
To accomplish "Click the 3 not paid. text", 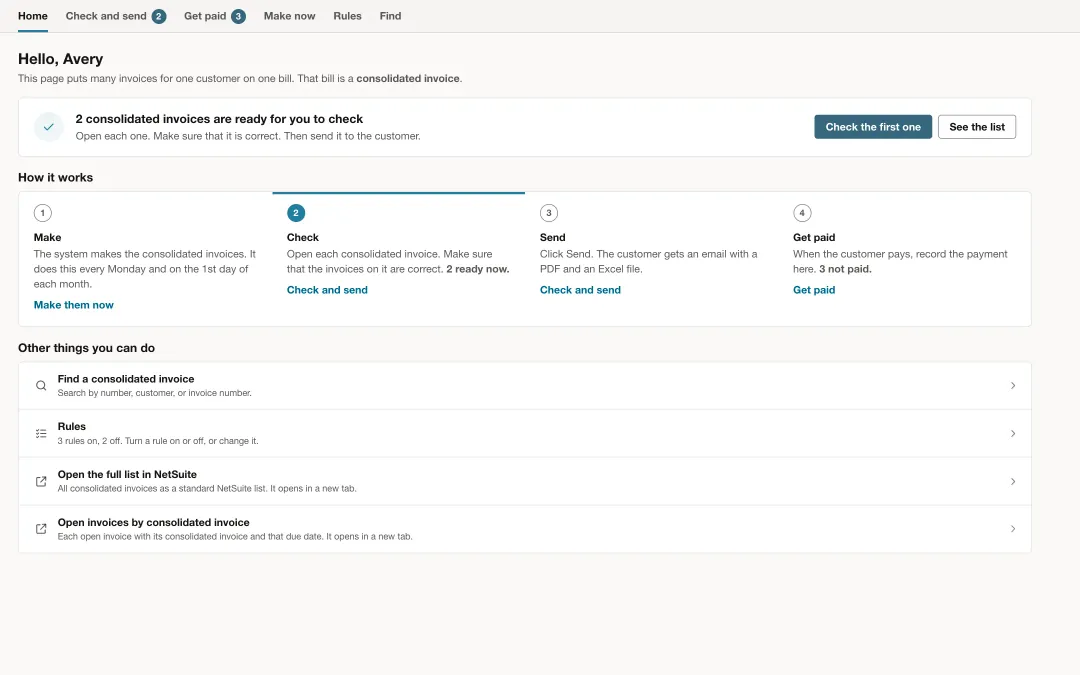I will pyautogui.click(x=845, y=269).
